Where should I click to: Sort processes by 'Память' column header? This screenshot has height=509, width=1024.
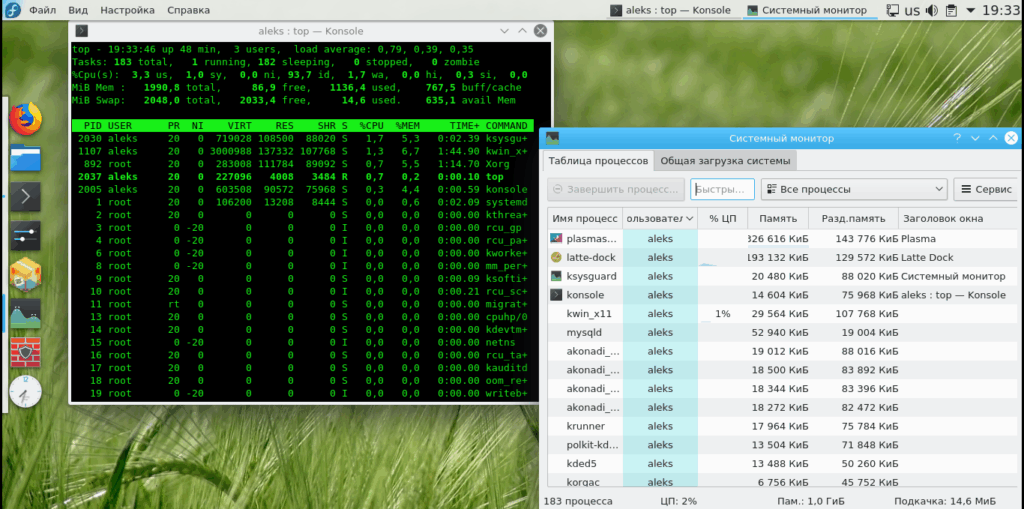tap(777, 218)
